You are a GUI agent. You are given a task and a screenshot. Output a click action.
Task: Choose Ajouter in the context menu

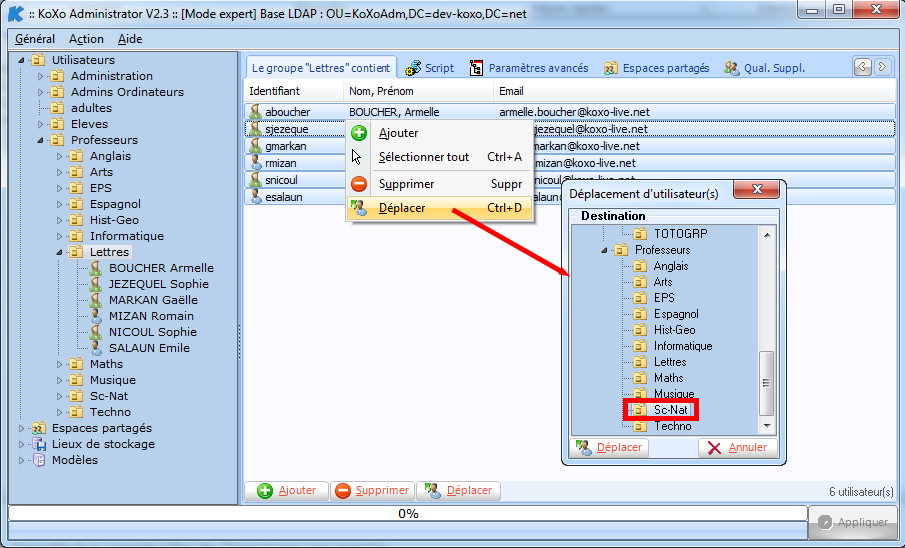439,133
